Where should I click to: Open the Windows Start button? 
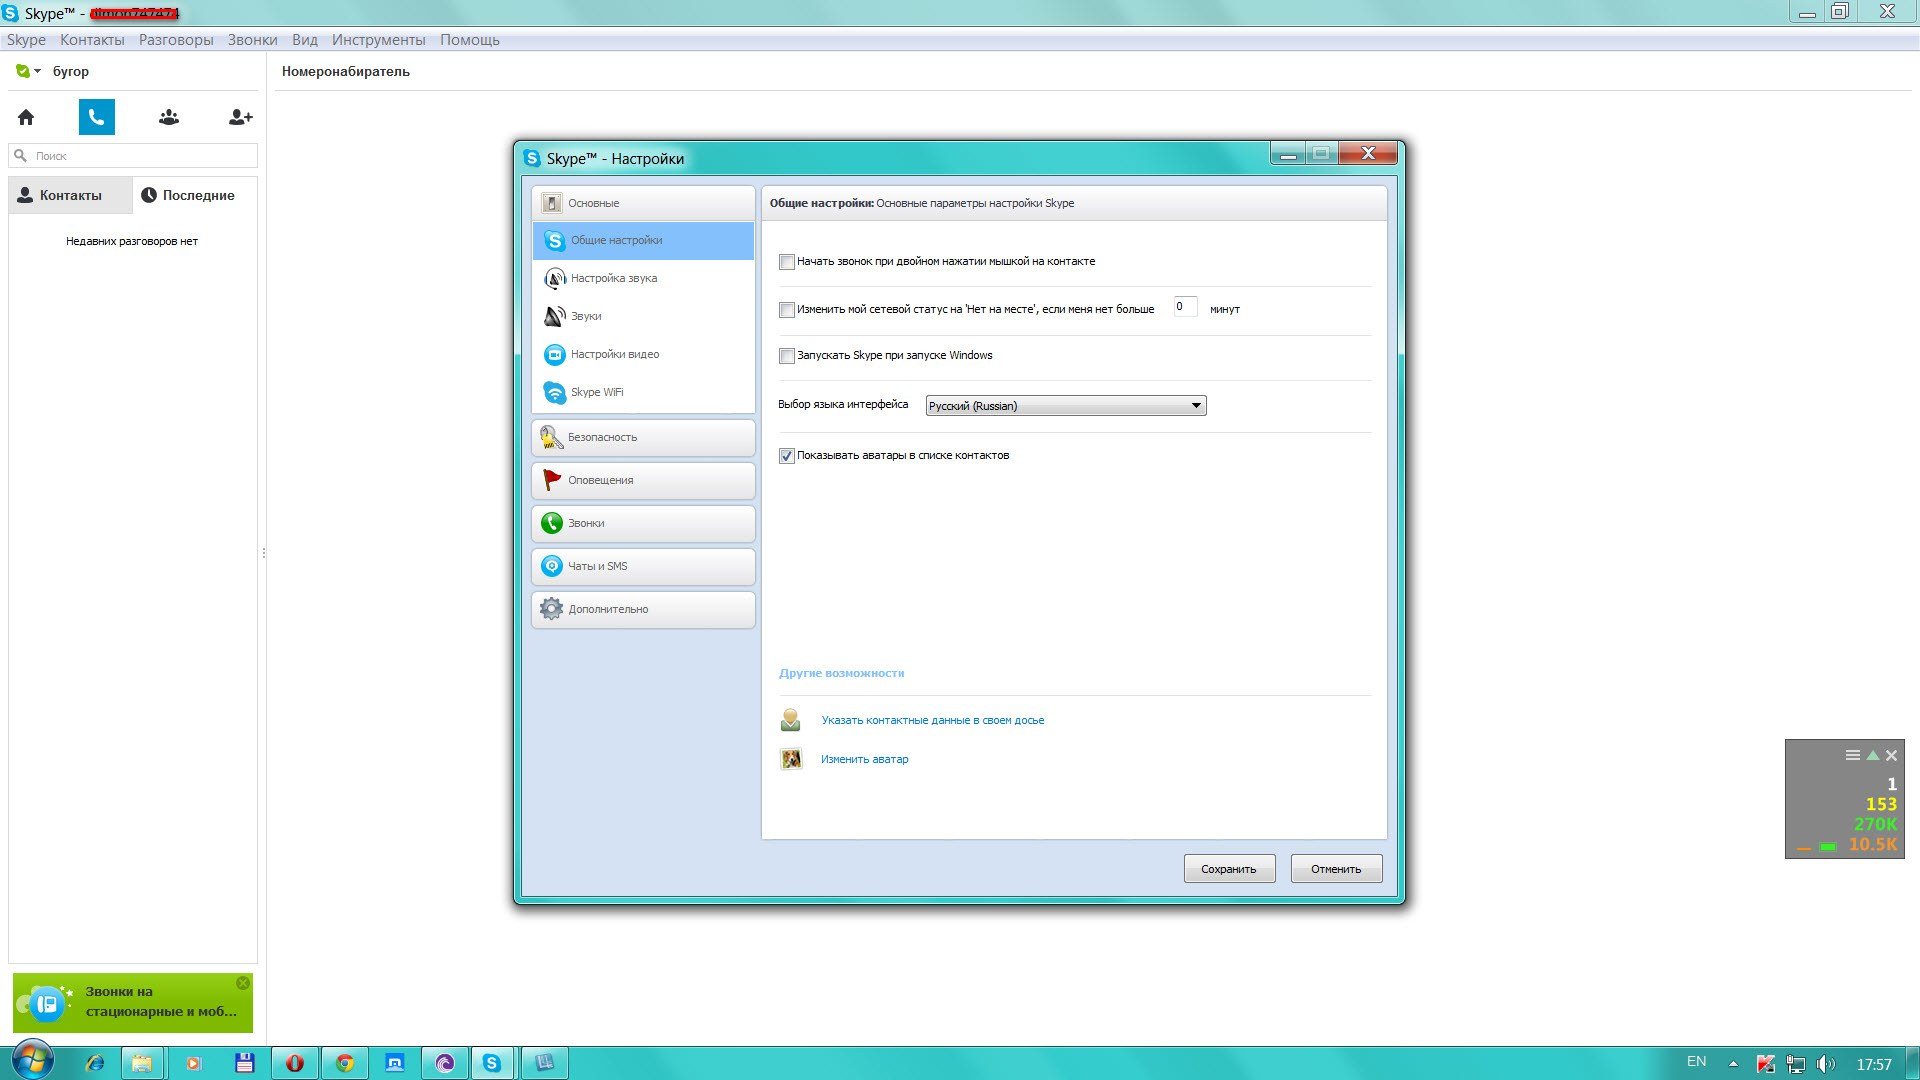pyautogui.click(x=32, y=1062)
